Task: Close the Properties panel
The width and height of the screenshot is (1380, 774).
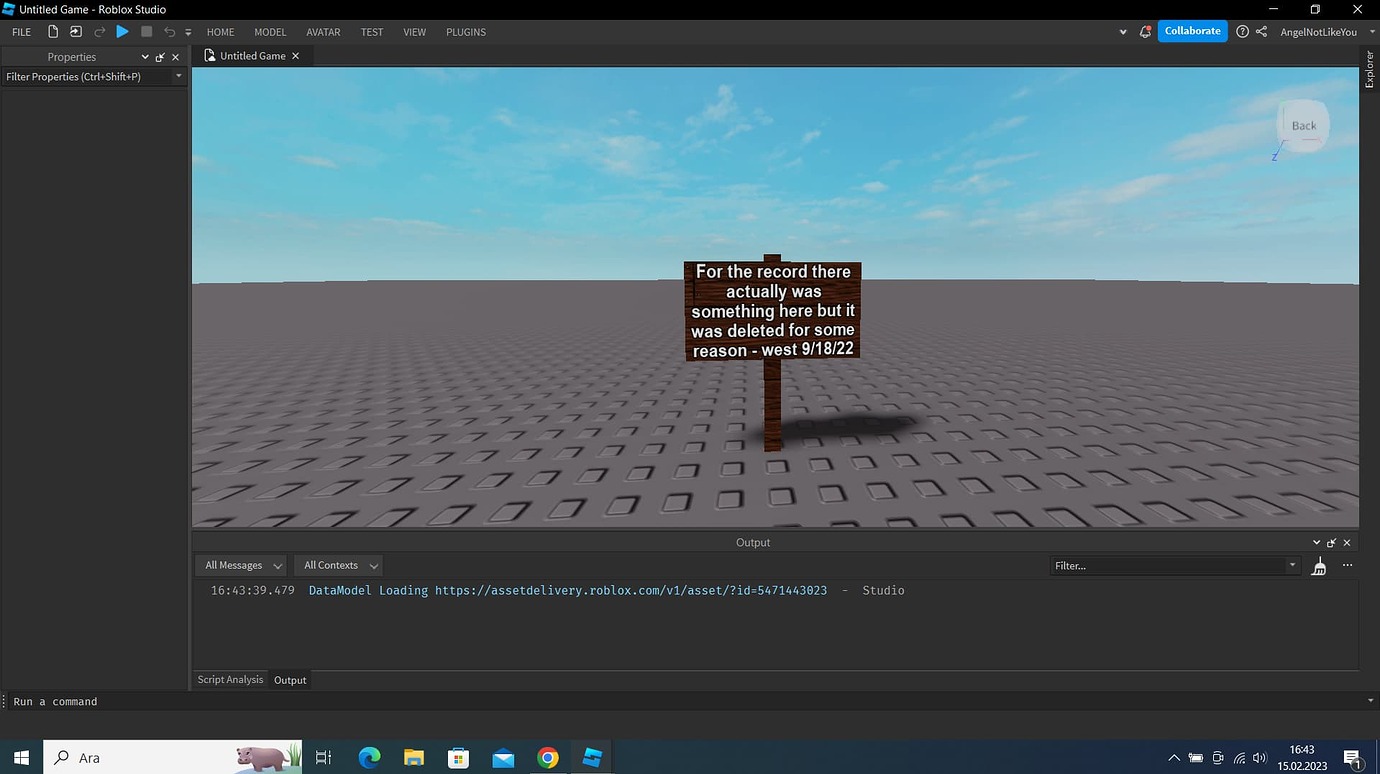Action: (x=176, y=57)
